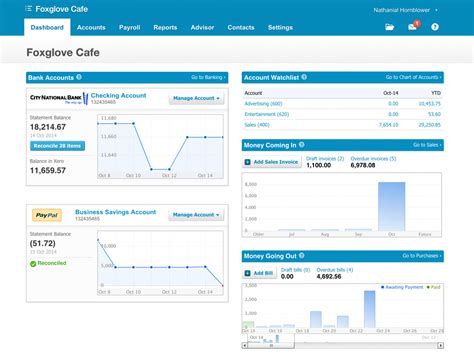Screen dimensions: 474x362
Task: Open the Reports menu tab
Action: tap(165, 28)
